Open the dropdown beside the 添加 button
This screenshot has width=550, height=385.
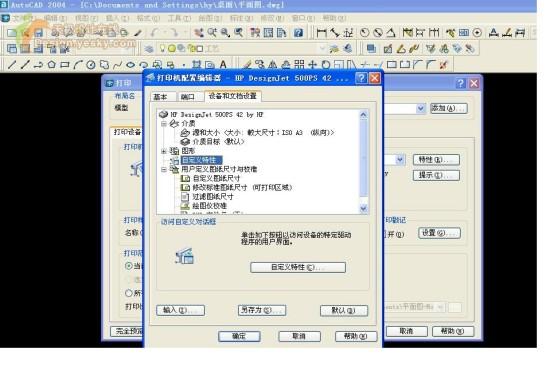pos(421,108)
